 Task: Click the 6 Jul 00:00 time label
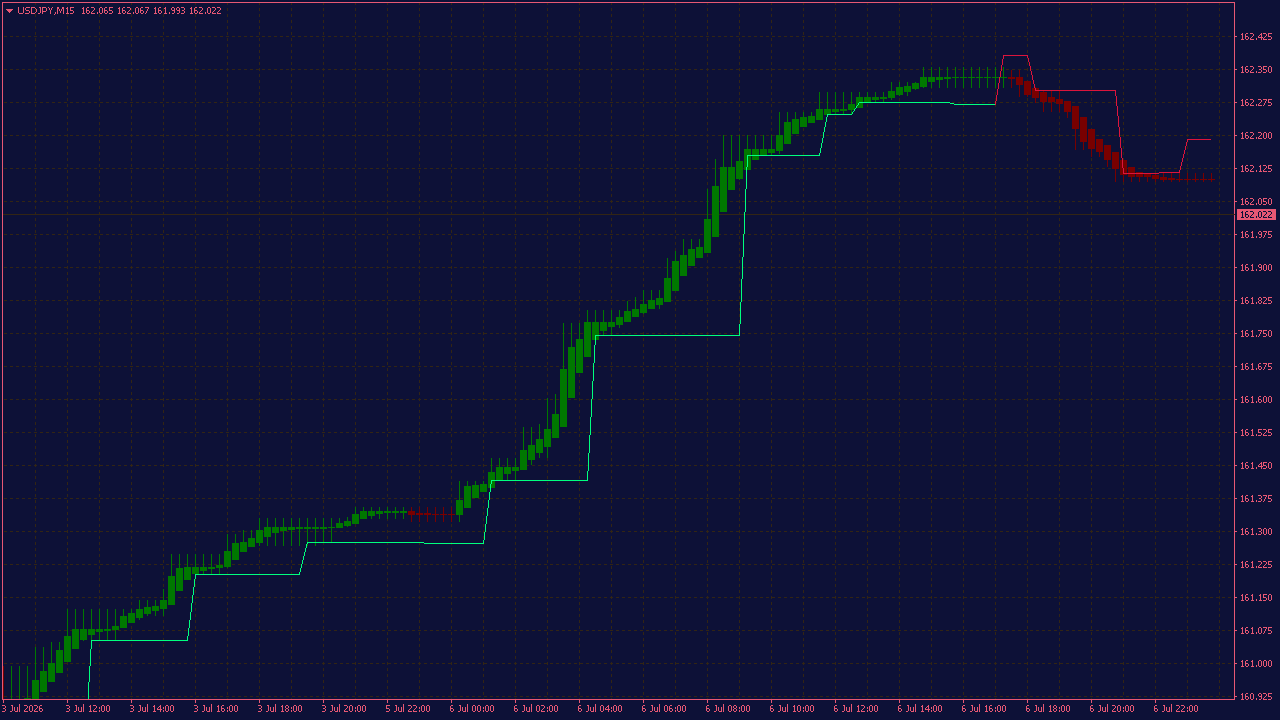[472, 709]
